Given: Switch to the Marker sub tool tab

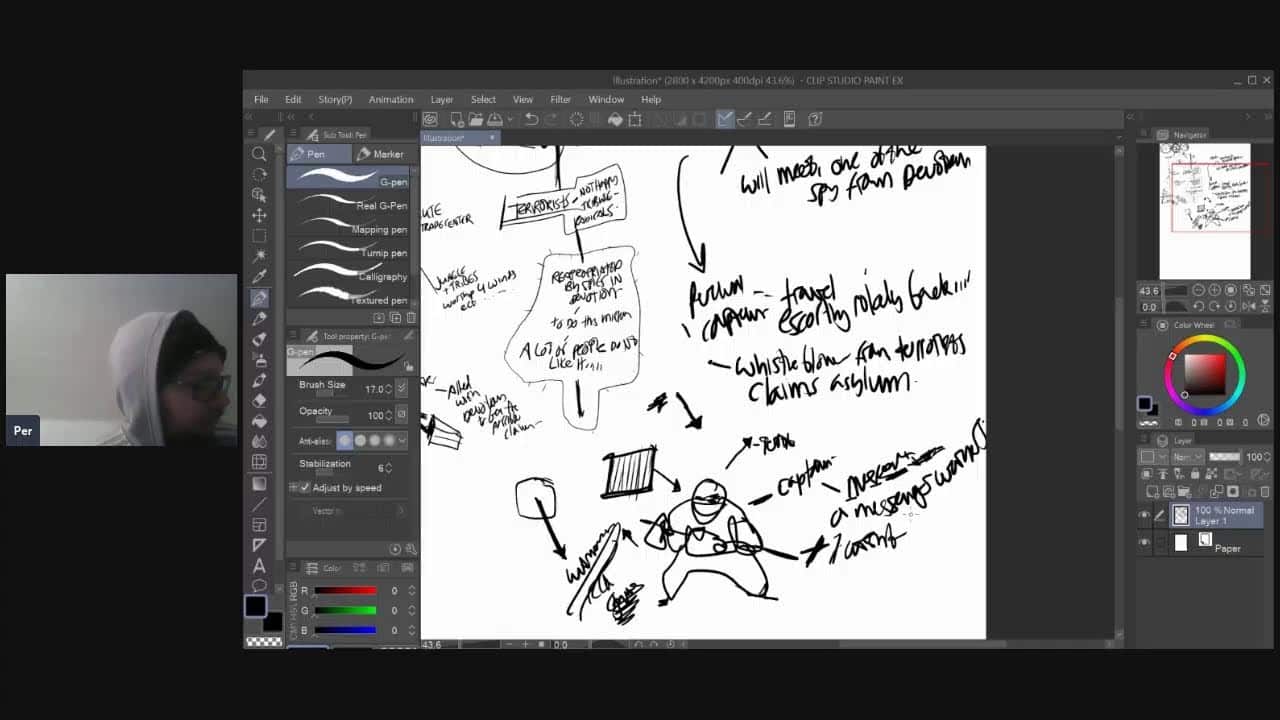Looking at the screenshot, I should tap(380, 154).
